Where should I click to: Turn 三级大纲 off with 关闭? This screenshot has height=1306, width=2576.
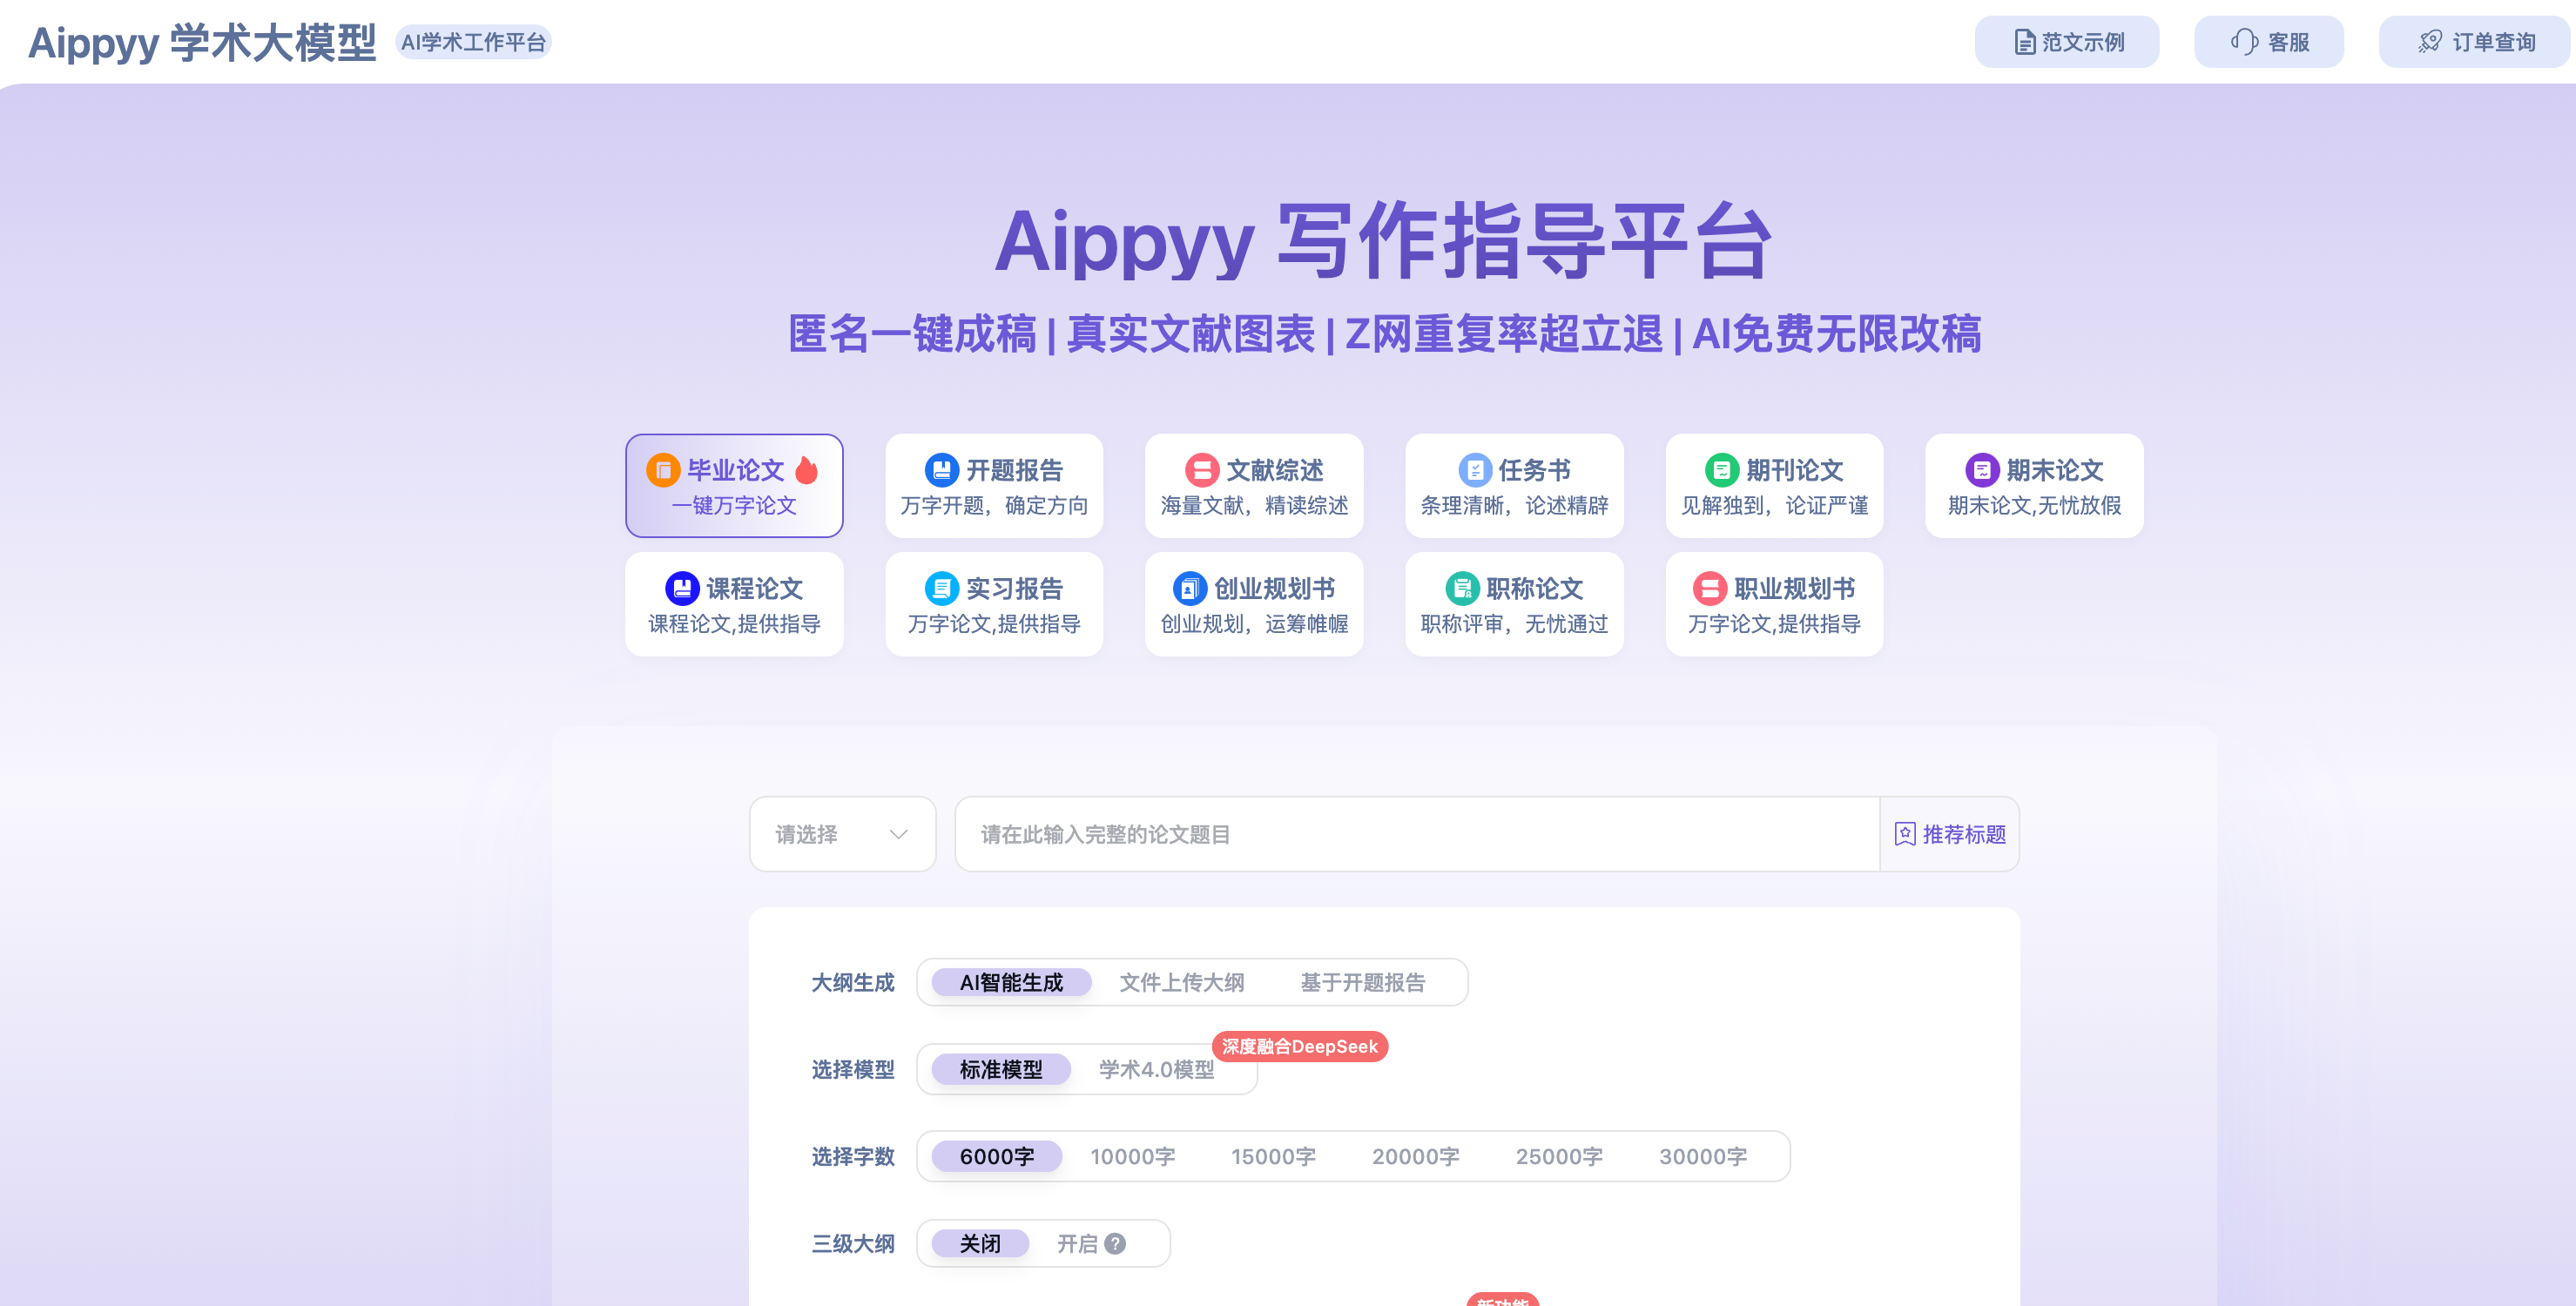coord(980,1243)
